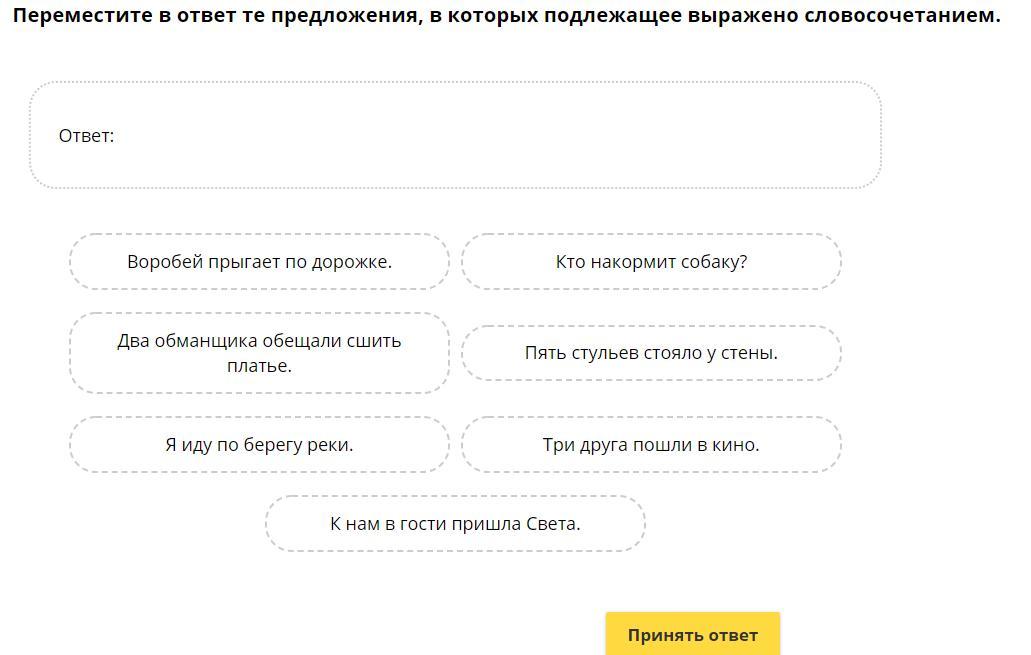Pick card 'Два обманщика обещали сшить платье.'

[259, 353]
